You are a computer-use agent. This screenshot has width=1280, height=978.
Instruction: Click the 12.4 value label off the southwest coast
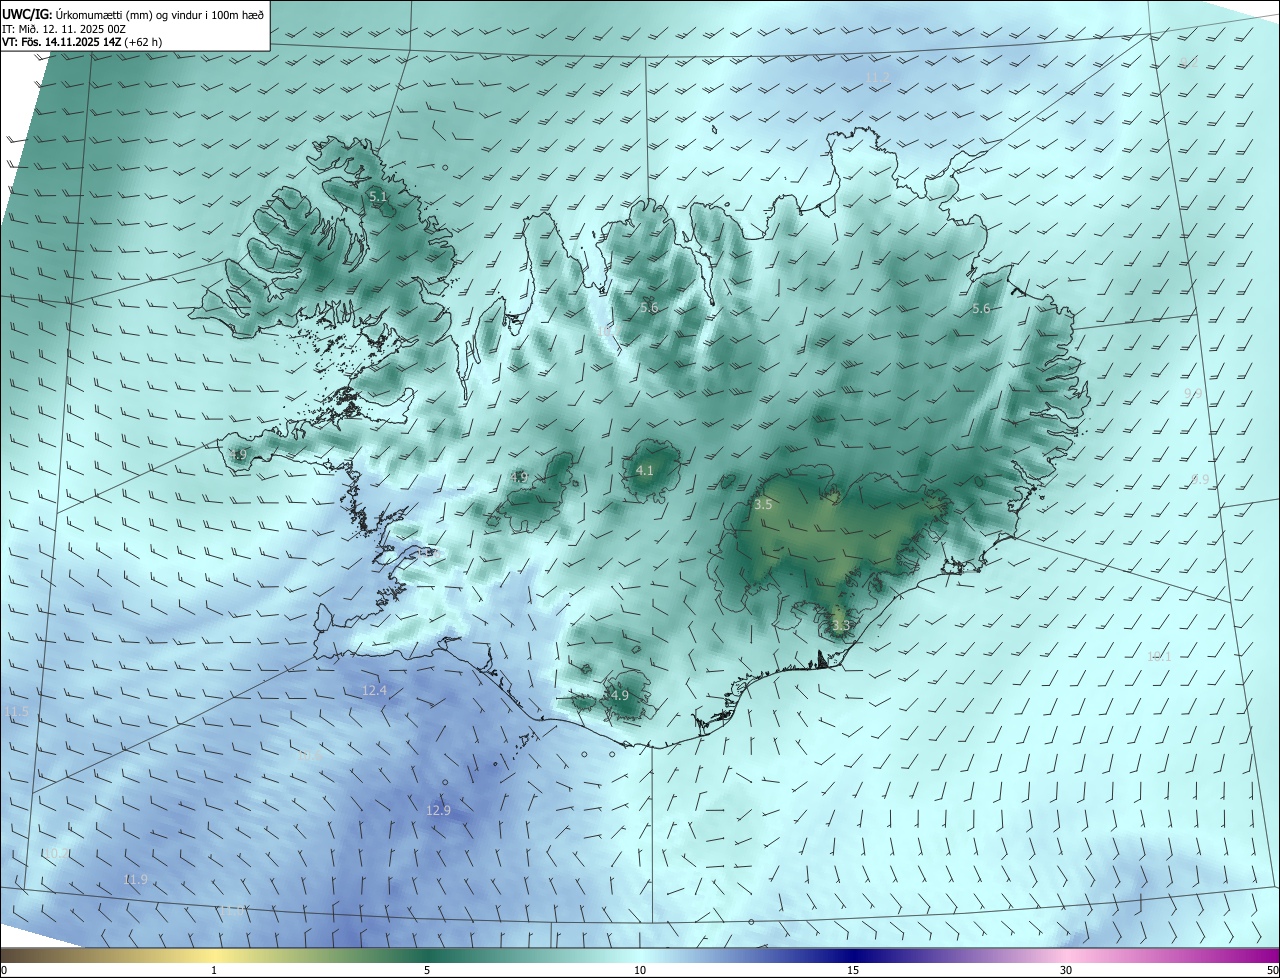click(x=374, y=690)
